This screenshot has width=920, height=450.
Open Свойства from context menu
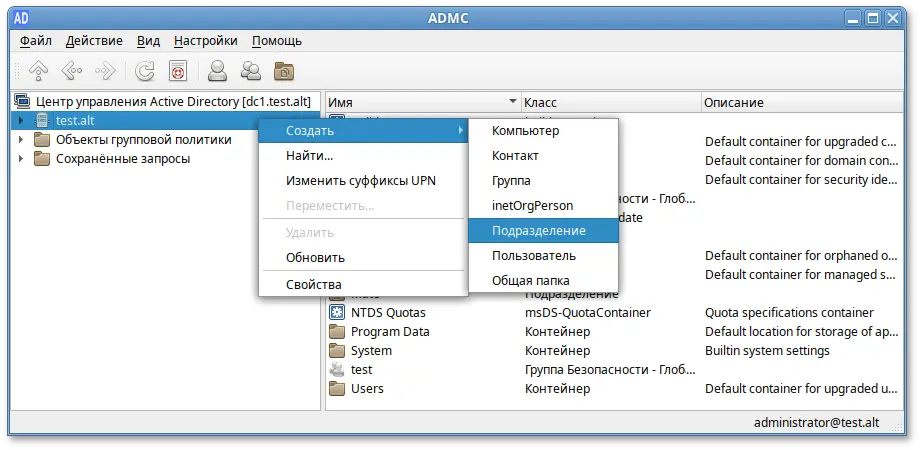pos(363,285)
